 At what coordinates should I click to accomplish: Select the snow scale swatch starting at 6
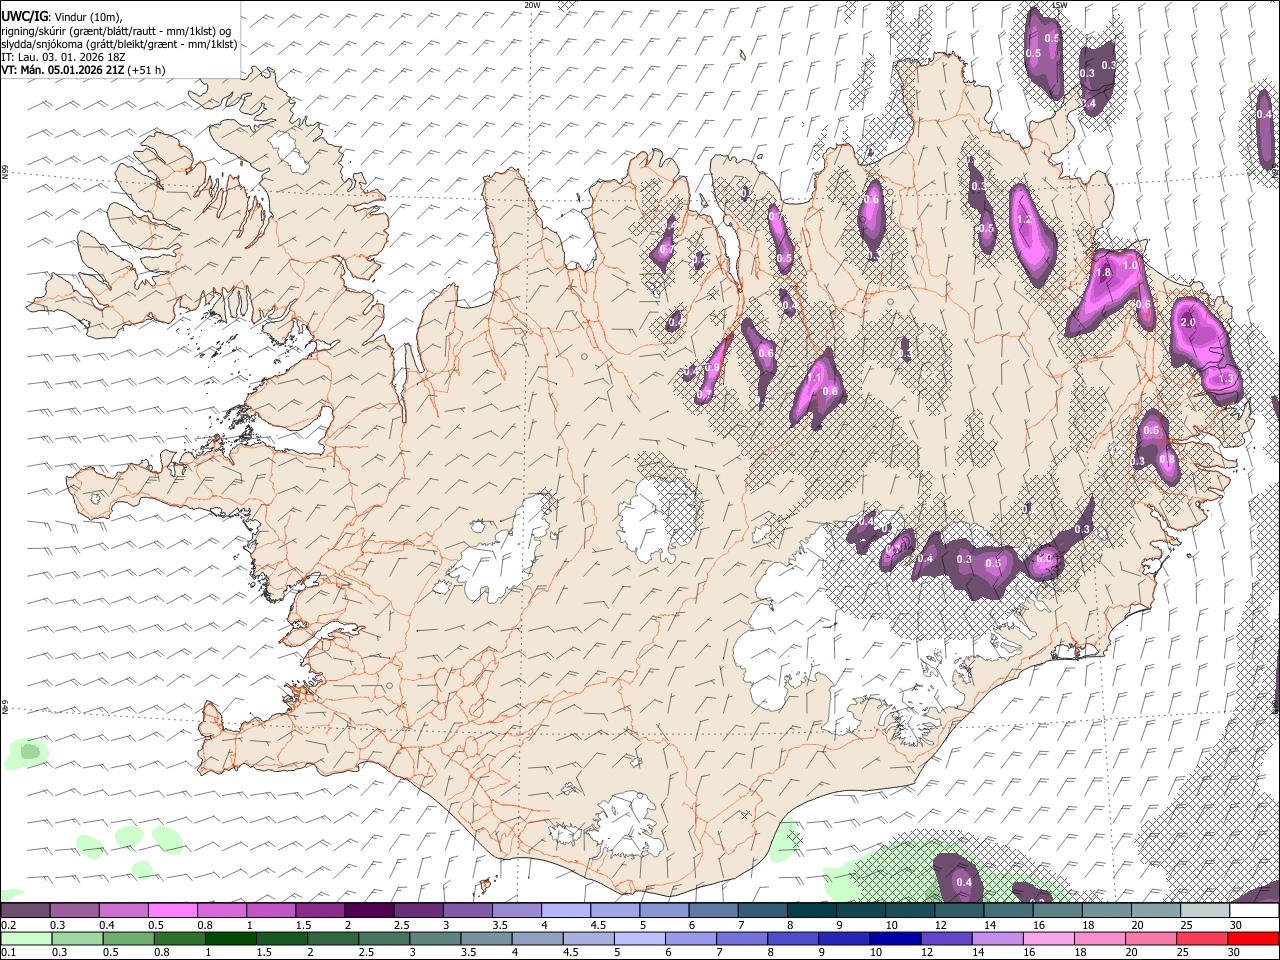tap(714, 911)
